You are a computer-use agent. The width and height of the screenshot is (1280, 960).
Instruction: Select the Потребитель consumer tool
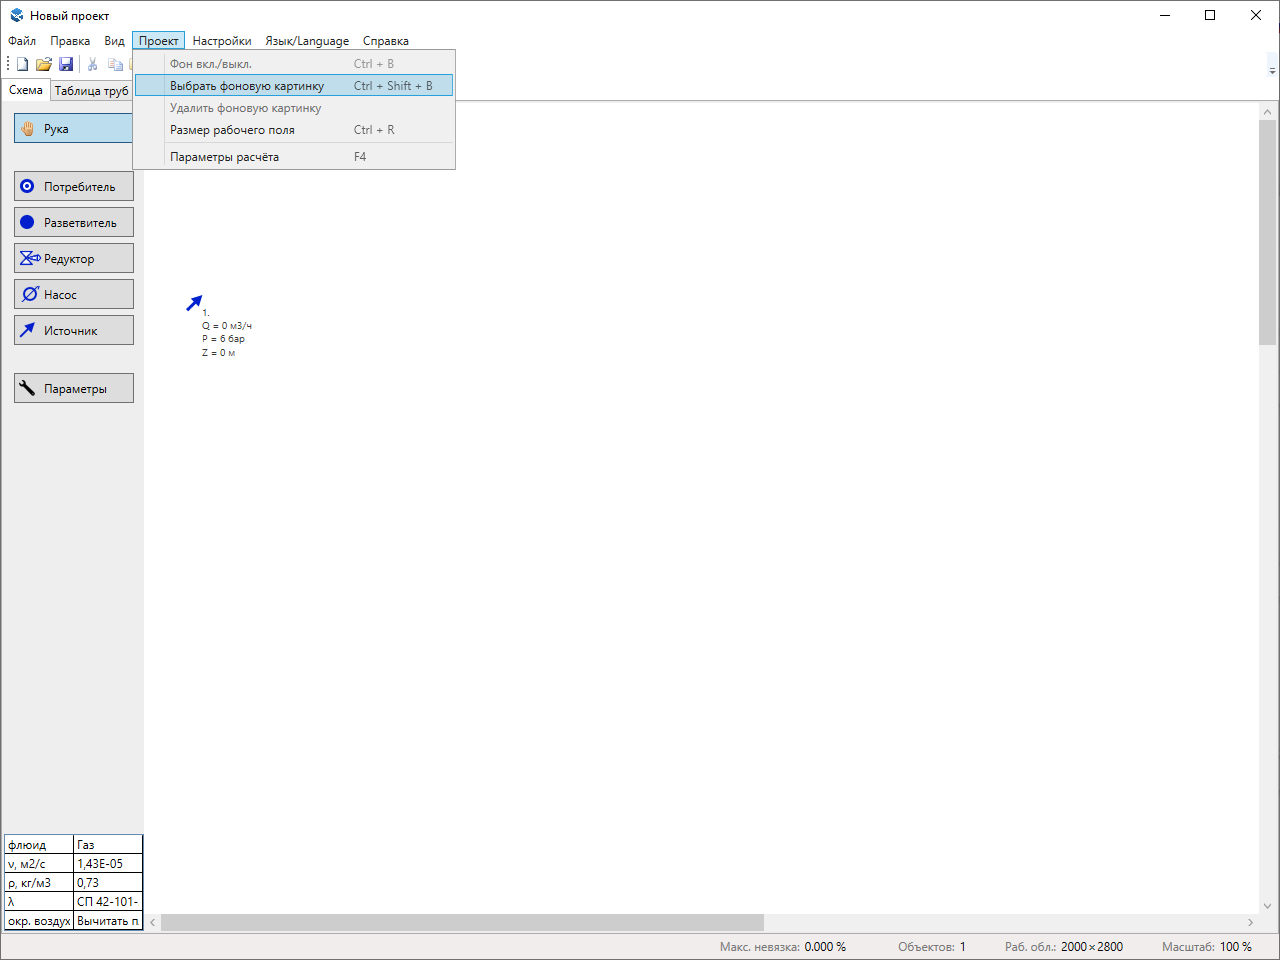[x=74, y=187]
